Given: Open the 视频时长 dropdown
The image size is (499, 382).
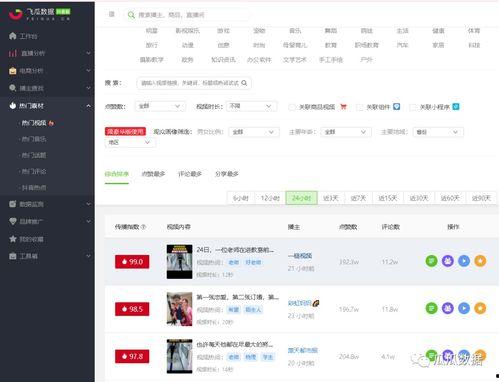Looking at the screenshot, I should pyautogui.click(x=251, y=106).
